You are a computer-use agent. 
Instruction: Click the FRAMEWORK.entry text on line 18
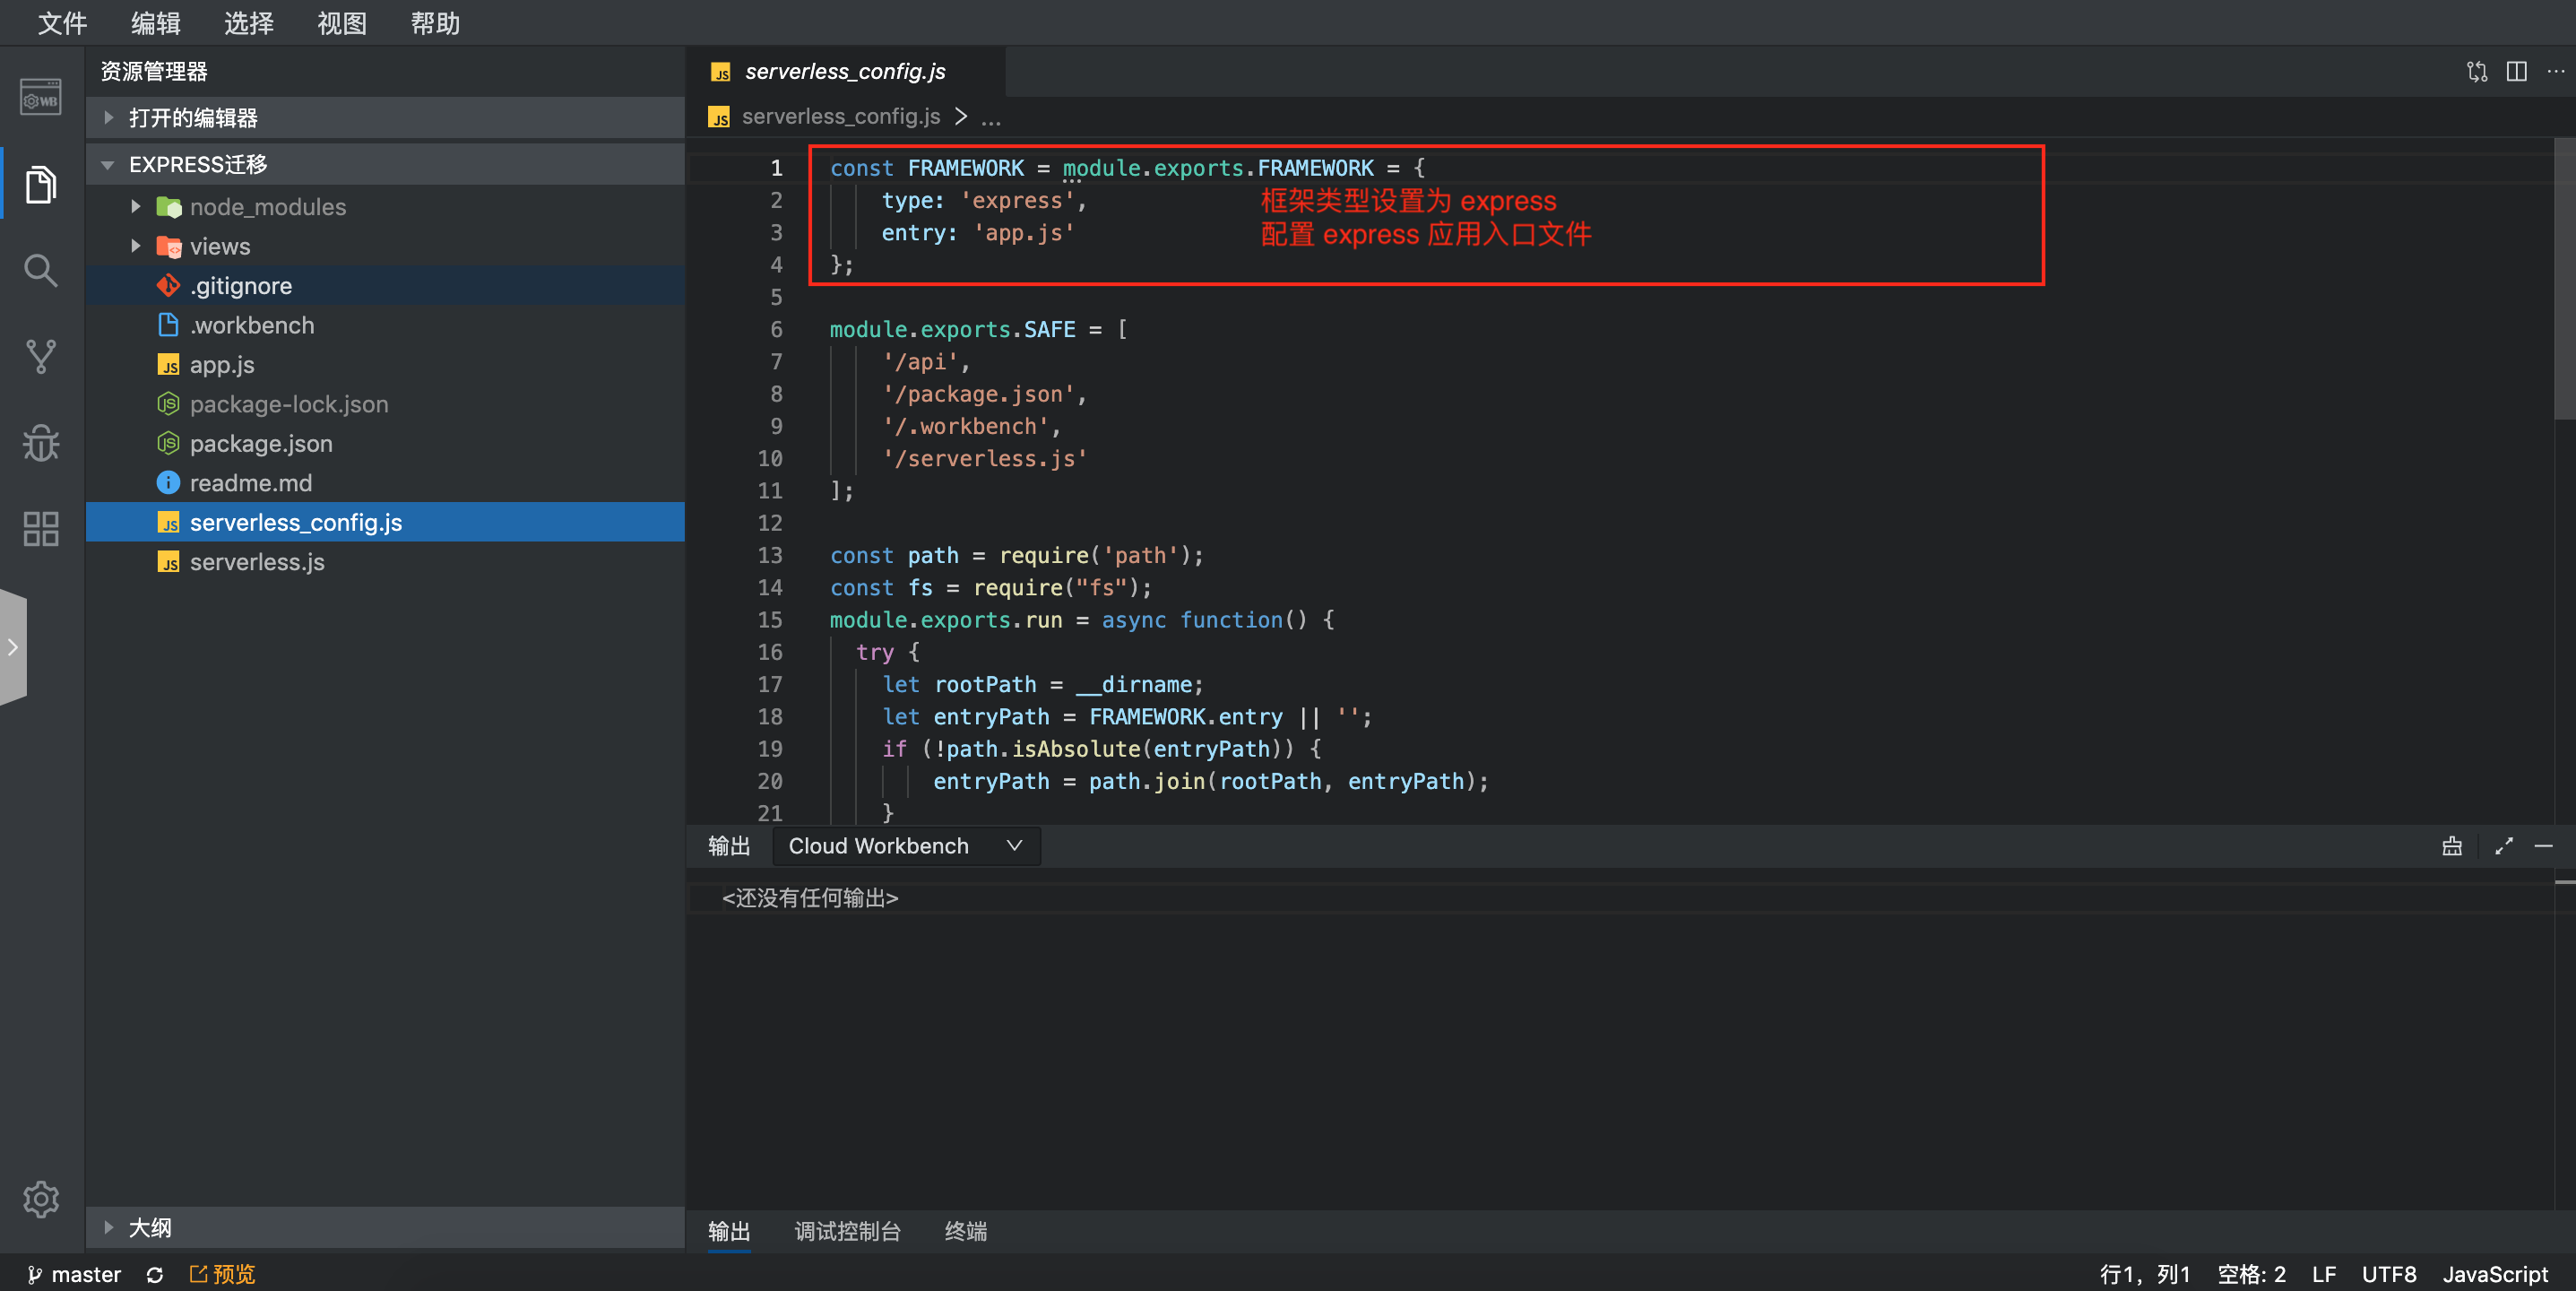[x=1185, y=716]
